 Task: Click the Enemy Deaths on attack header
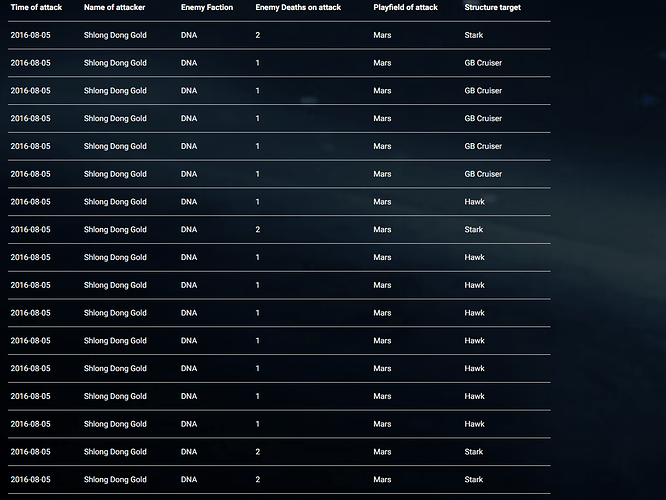(298, 7)
